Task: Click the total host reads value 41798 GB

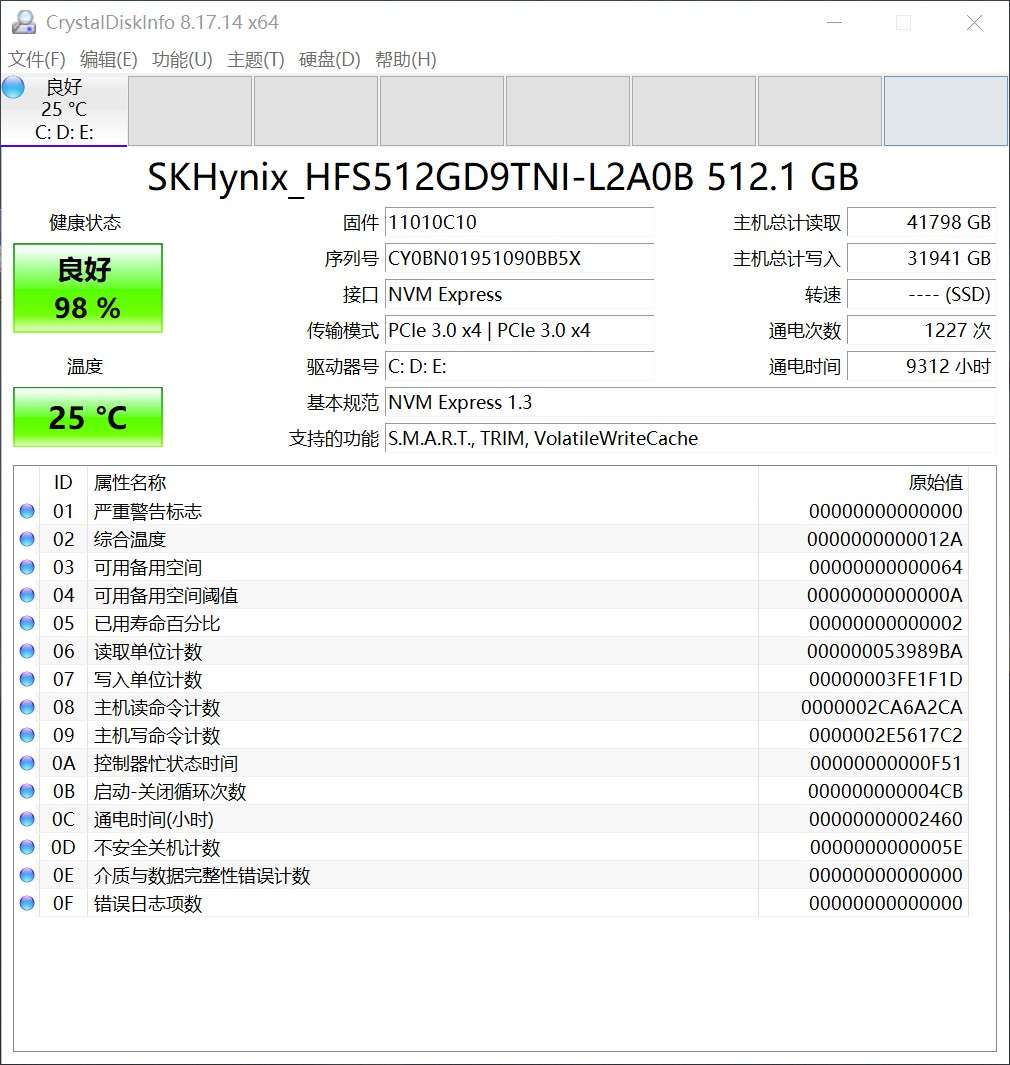Action: pos(922,223)
